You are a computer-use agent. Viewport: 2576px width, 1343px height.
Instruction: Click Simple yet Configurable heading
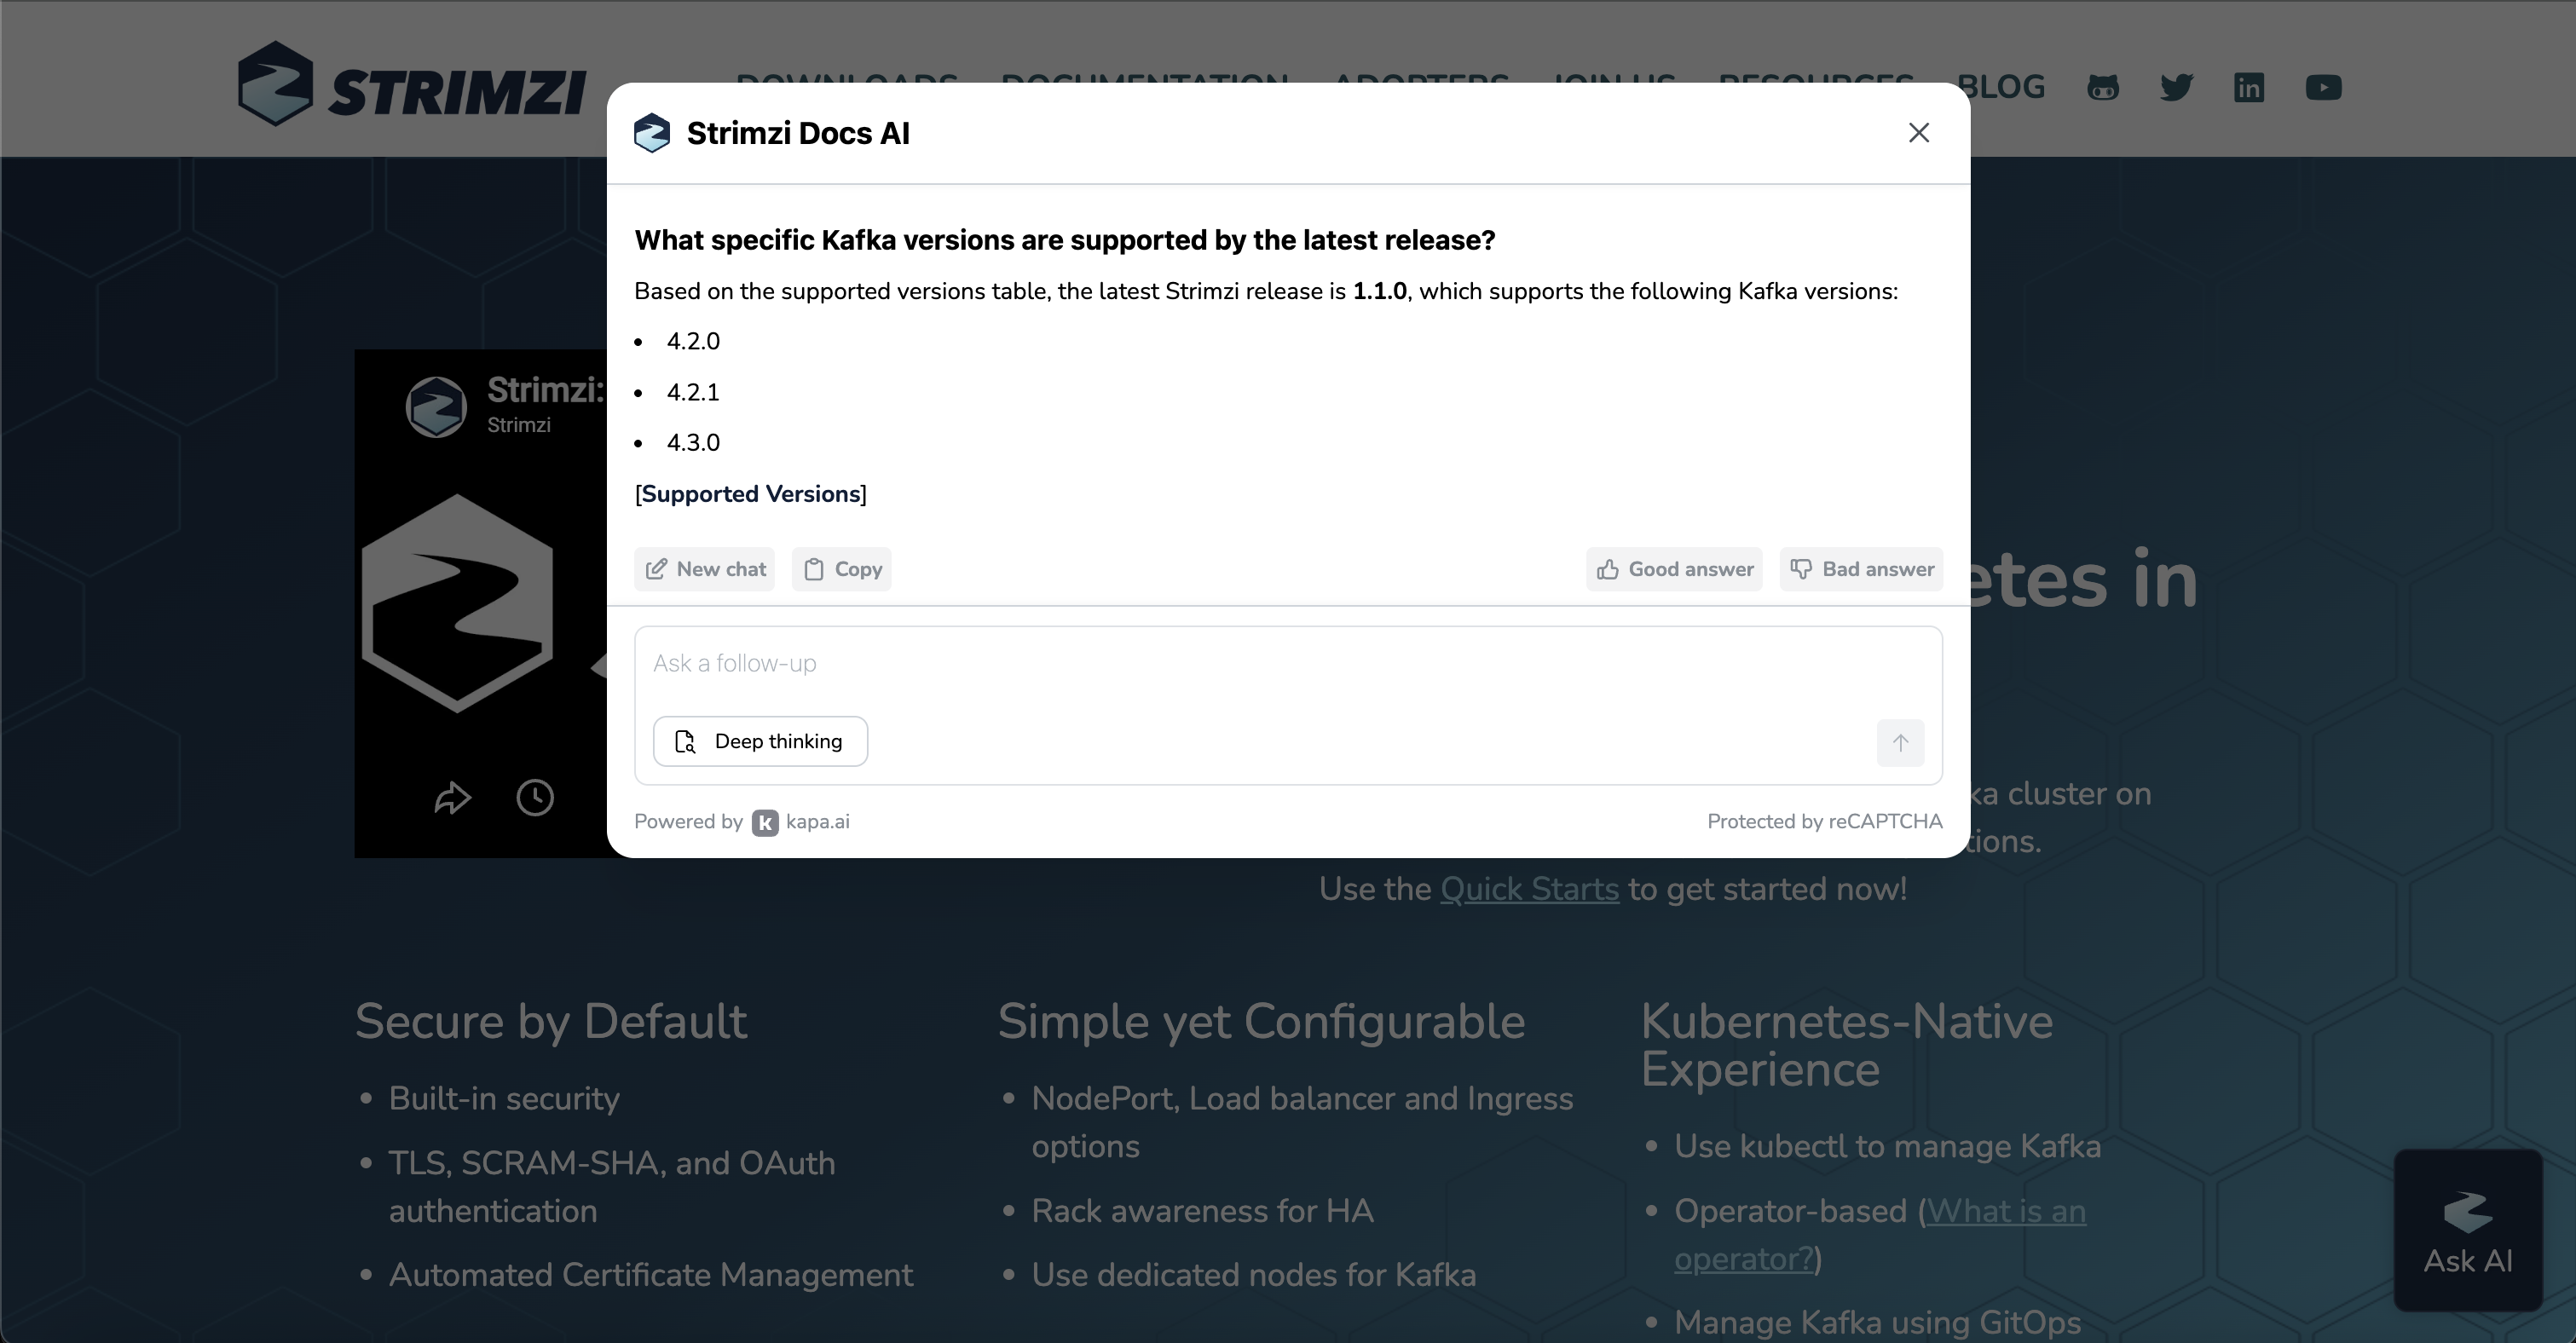click(x=1261, y=1021)
